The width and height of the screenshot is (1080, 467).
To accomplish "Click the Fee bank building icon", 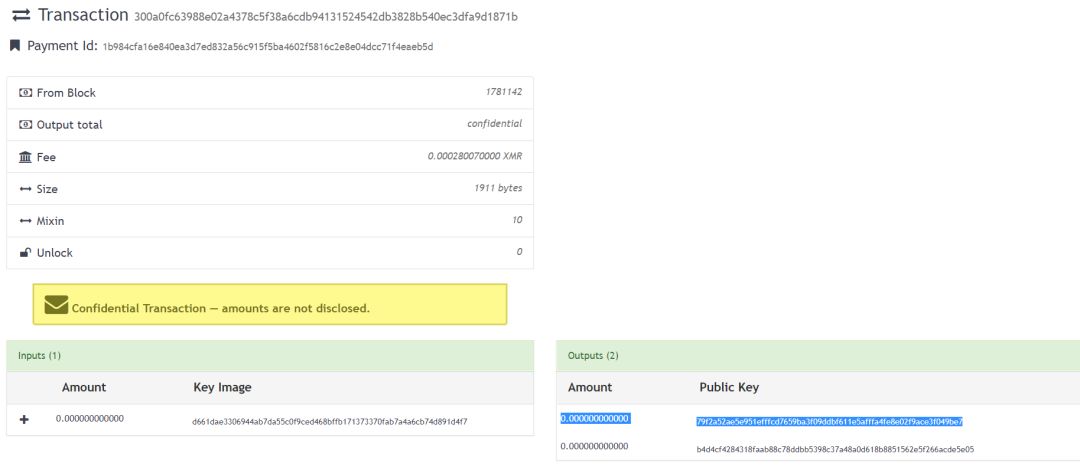I will point(25,157).
